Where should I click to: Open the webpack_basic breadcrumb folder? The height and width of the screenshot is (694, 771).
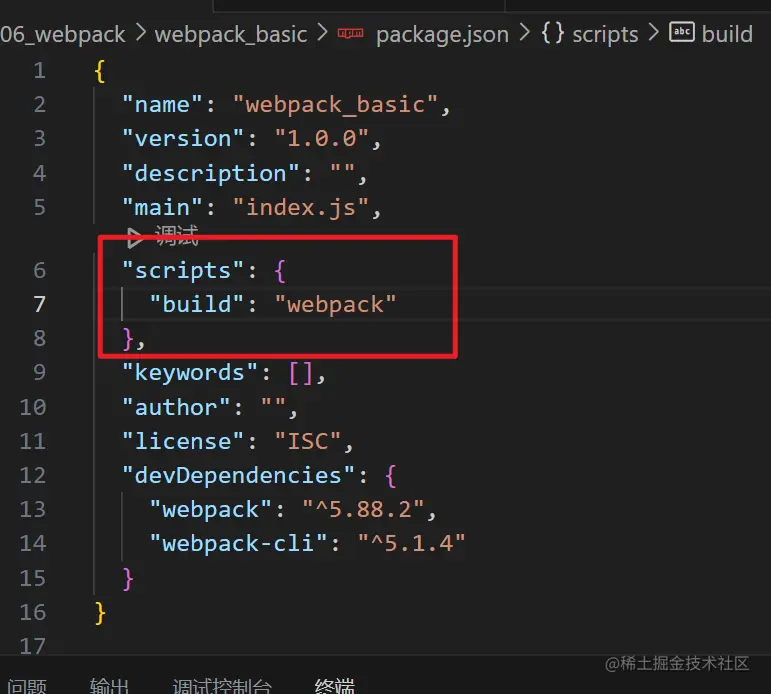click(231, 34)
